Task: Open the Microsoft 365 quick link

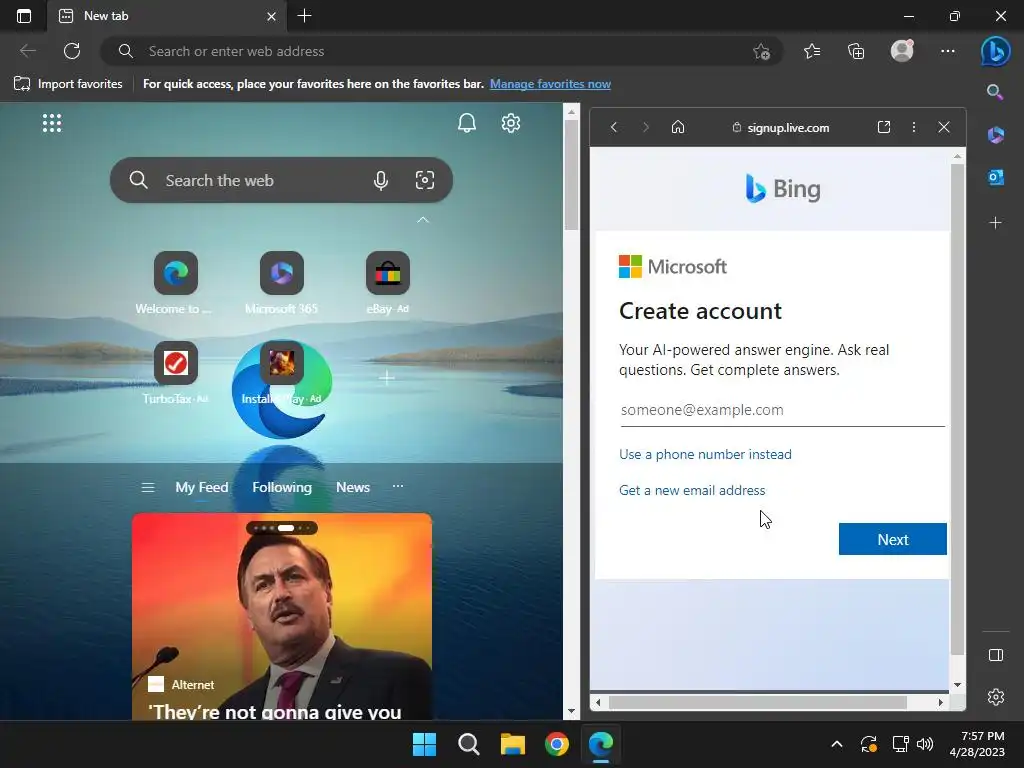Action: point(281,283)
